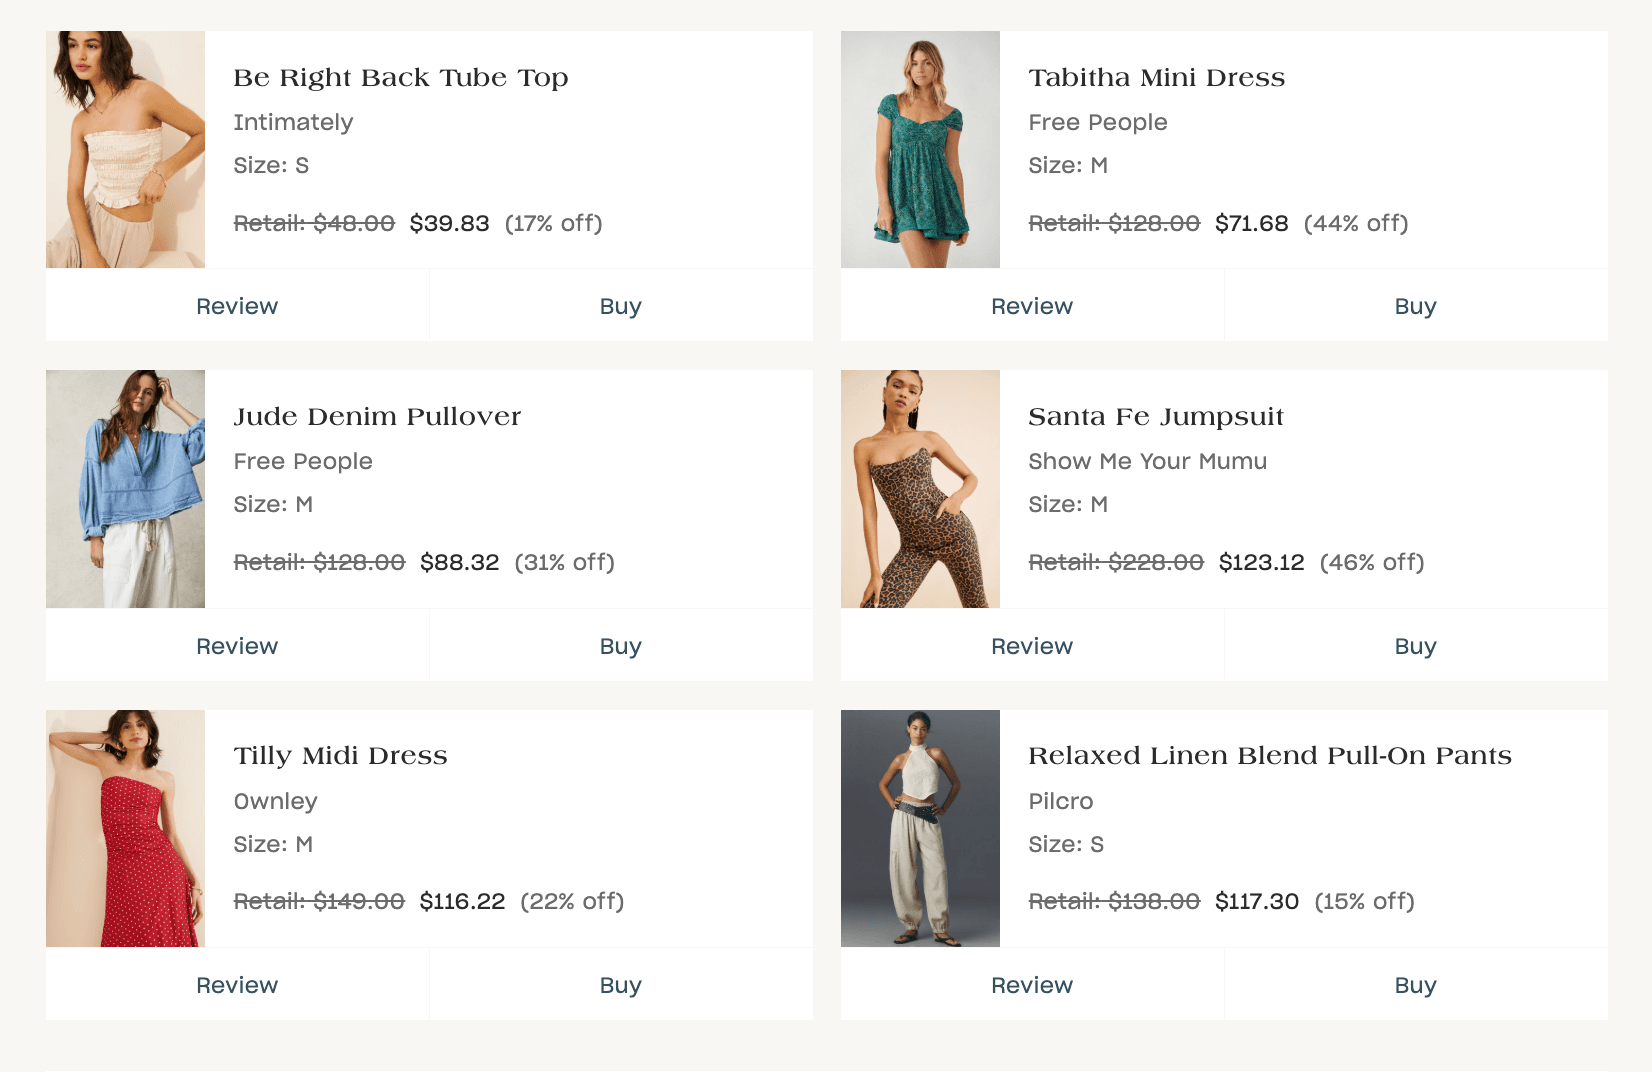View the Be Right Back Tube Top photo
Screen dimensions: 1652x1072
click(x=125, y=149)
